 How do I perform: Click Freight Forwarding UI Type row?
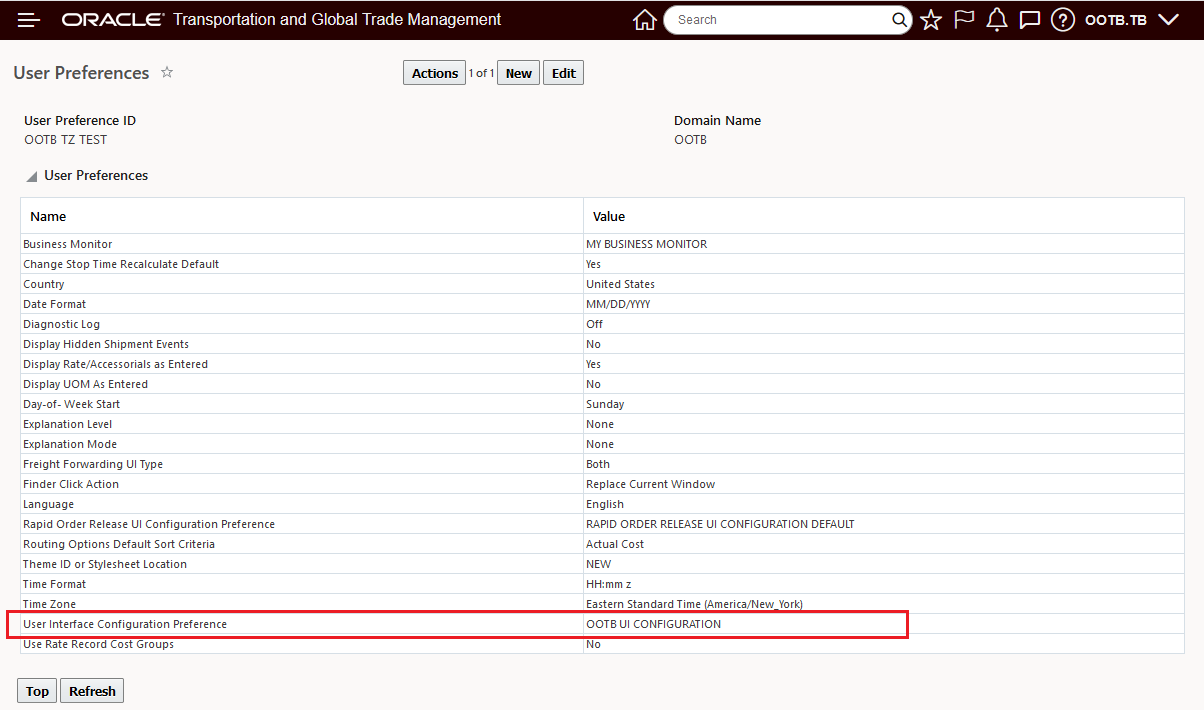(93, 464)
